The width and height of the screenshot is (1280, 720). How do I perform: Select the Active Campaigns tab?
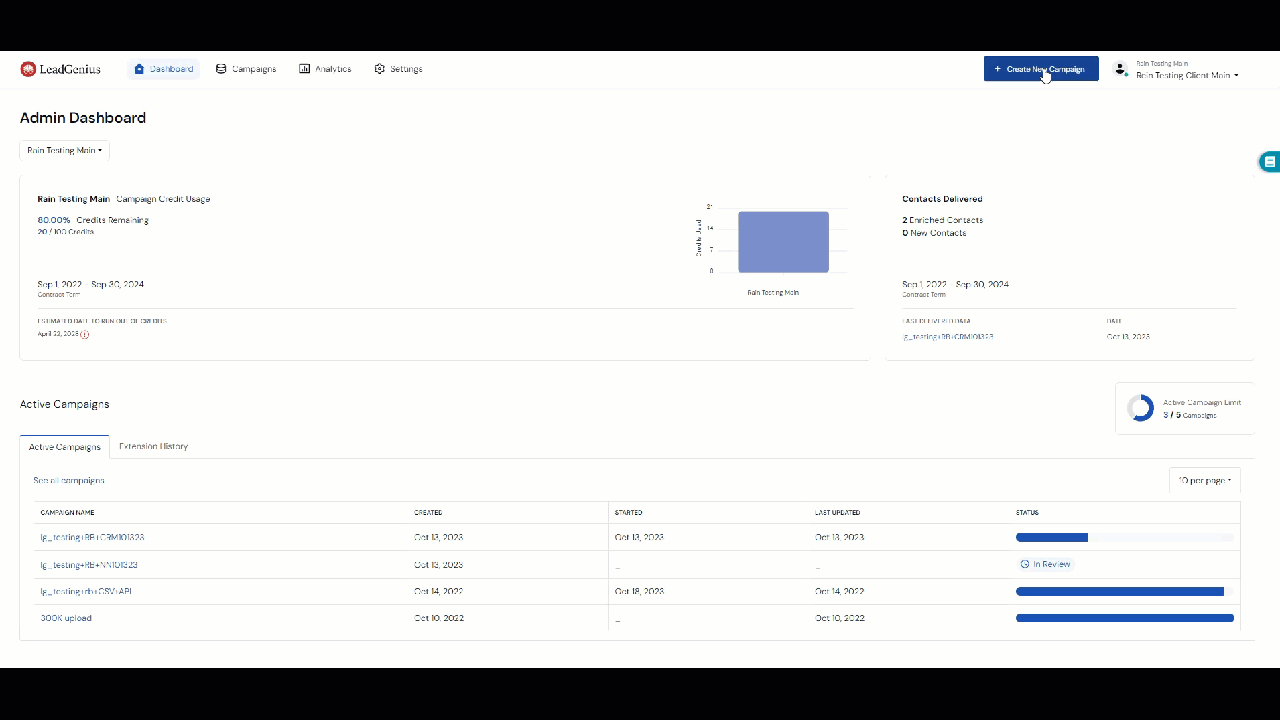65,447
